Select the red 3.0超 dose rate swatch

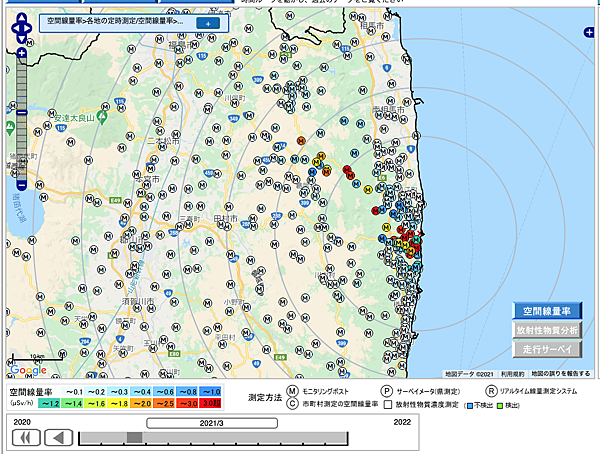point(210,403)
